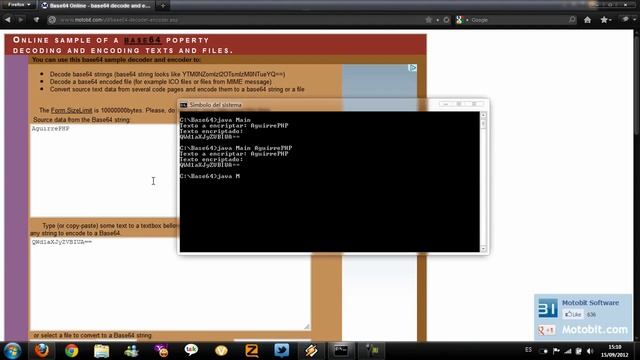
Task: Open the orange Z taskbar icon
Action: point(251,351)
